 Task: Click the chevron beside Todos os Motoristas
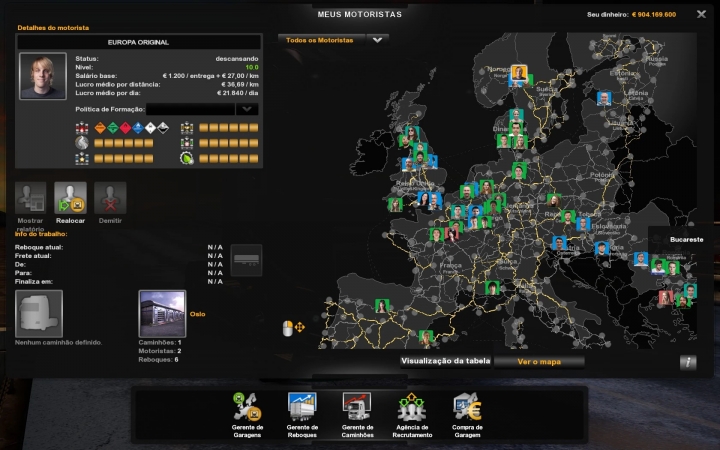377,40
